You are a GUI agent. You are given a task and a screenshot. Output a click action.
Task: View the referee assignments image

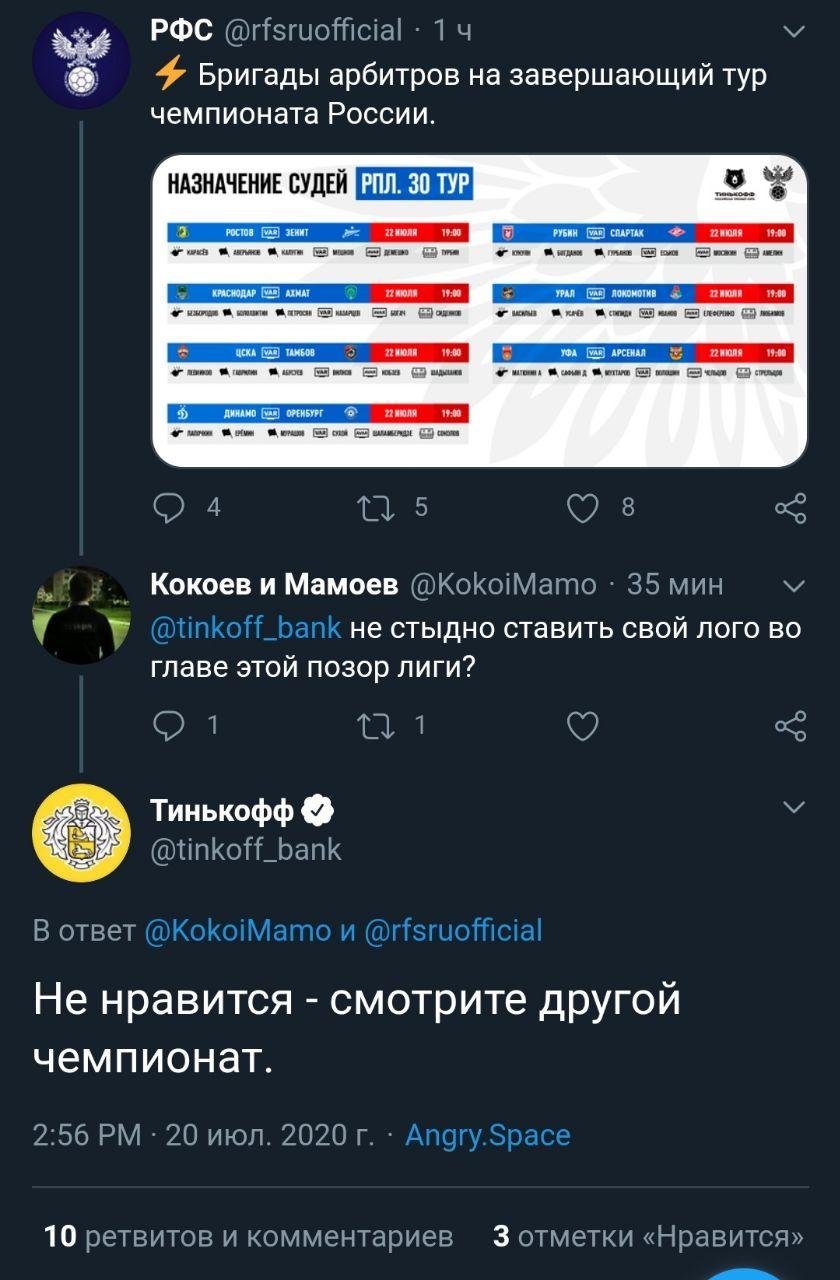click(x=479, y=310)
